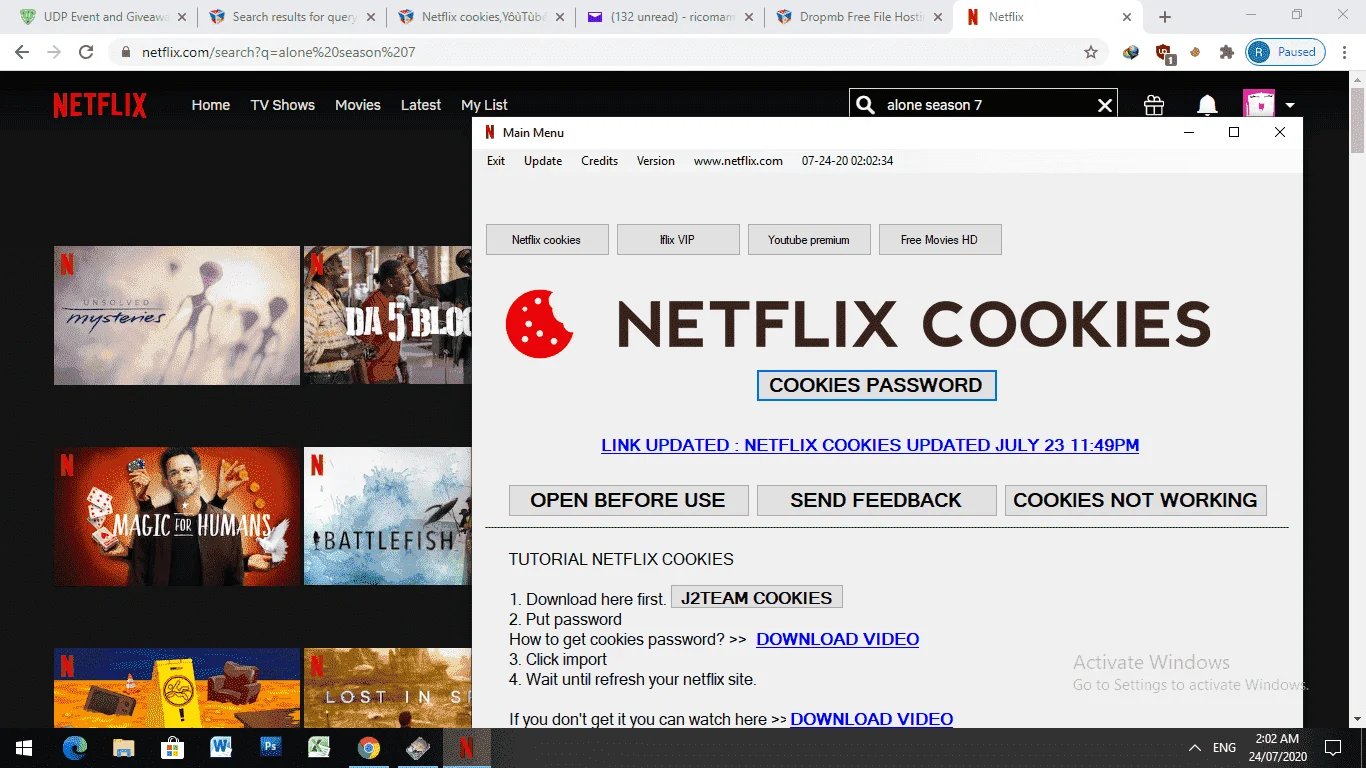Go back in Chrome
Image resolution: width=1366 pixels, height=768 pixels.
pos(22,52)
